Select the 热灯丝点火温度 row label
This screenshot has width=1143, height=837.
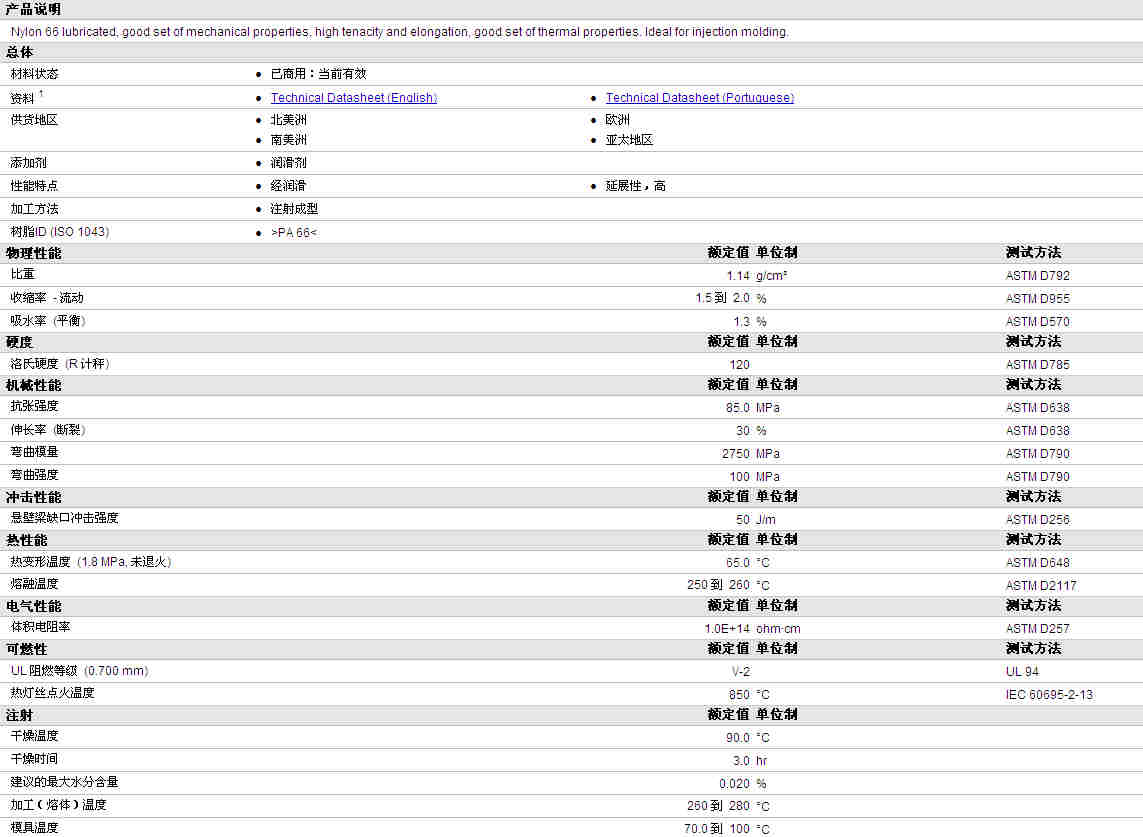[x=52, y=693]
